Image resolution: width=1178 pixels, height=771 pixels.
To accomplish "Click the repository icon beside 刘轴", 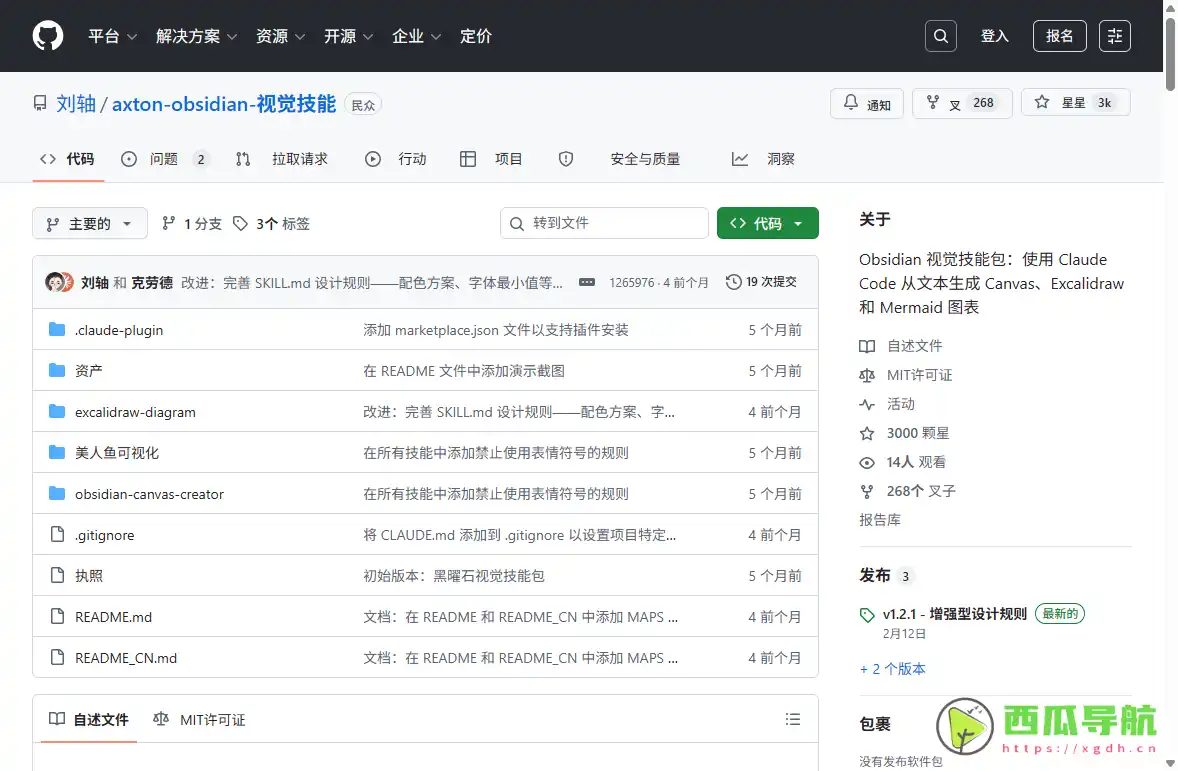I will tap(40, 104).
